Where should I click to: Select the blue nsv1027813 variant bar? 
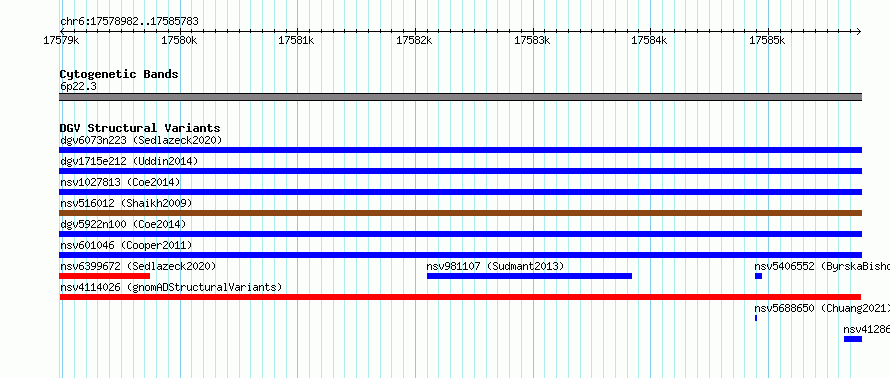(x=460, y=192)
